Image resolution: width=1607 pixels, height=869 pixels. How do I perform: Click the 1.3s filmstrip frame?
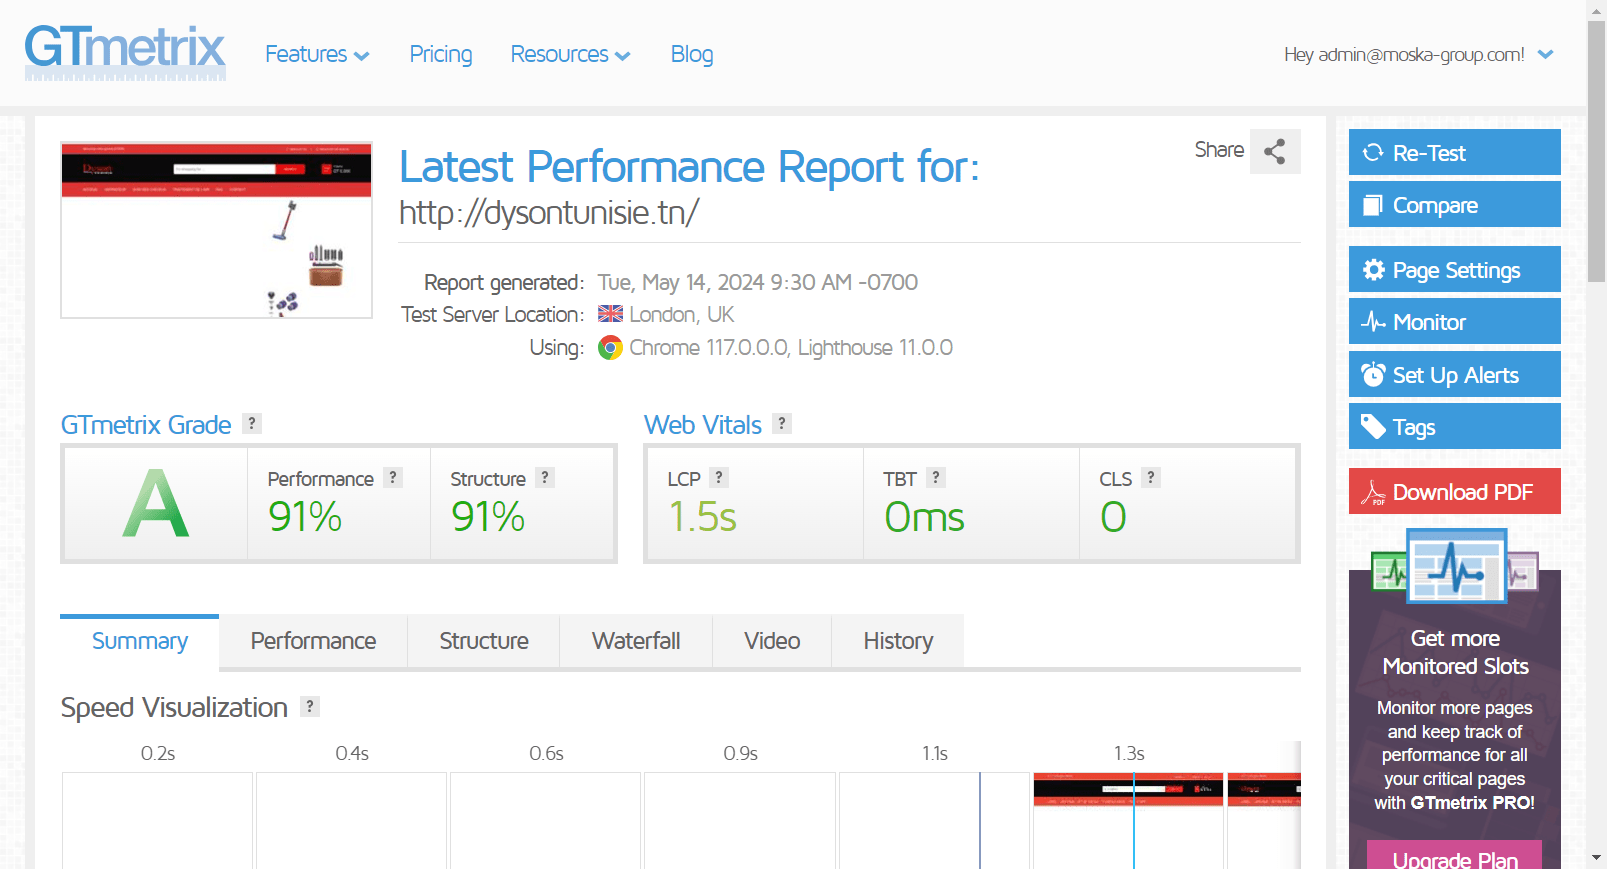point(1128,820)
